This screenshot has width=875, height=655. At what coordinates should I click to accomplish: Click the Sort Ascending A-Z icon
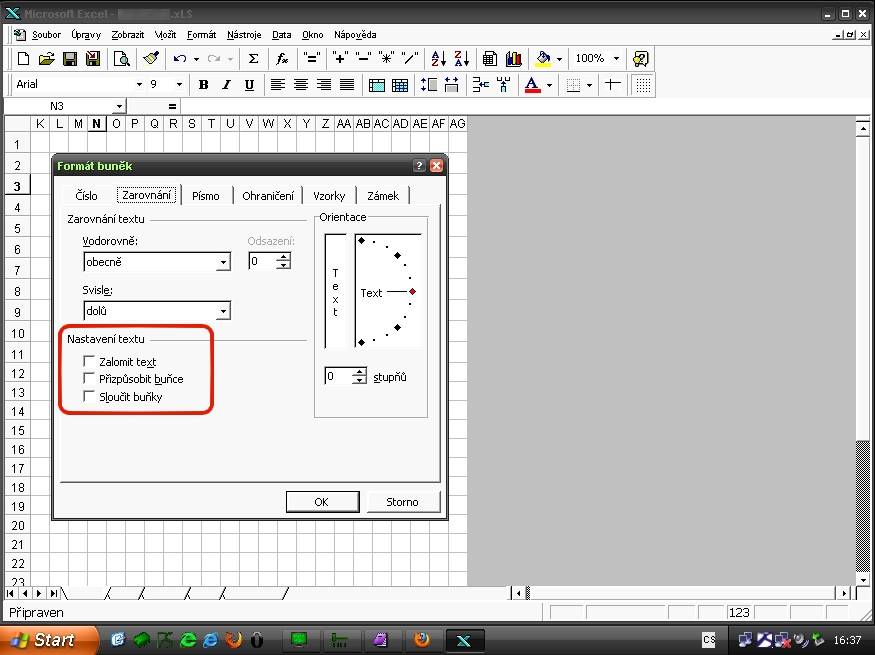click(x=438, y=58)
